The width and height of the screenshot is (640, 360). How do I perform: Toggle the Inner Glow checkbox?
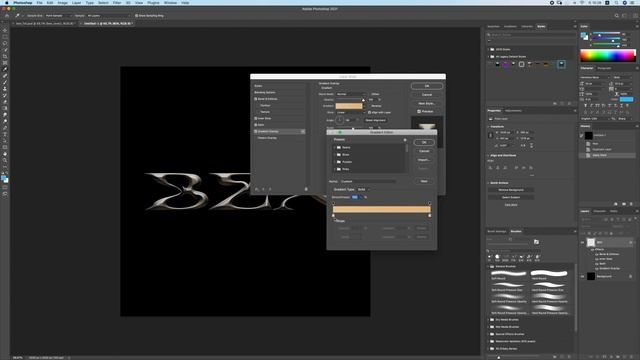[256, 118]
